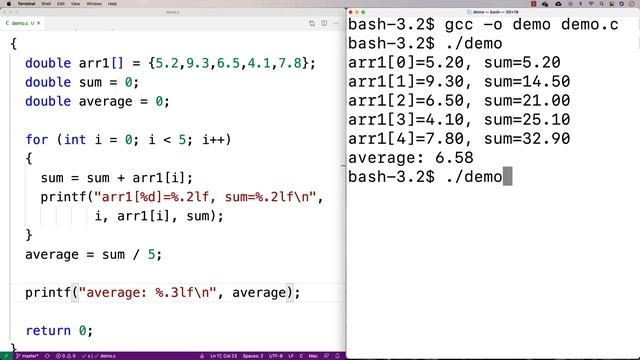Place cursor on return 0 line
640x360 pixels.
tap(59, 331)
